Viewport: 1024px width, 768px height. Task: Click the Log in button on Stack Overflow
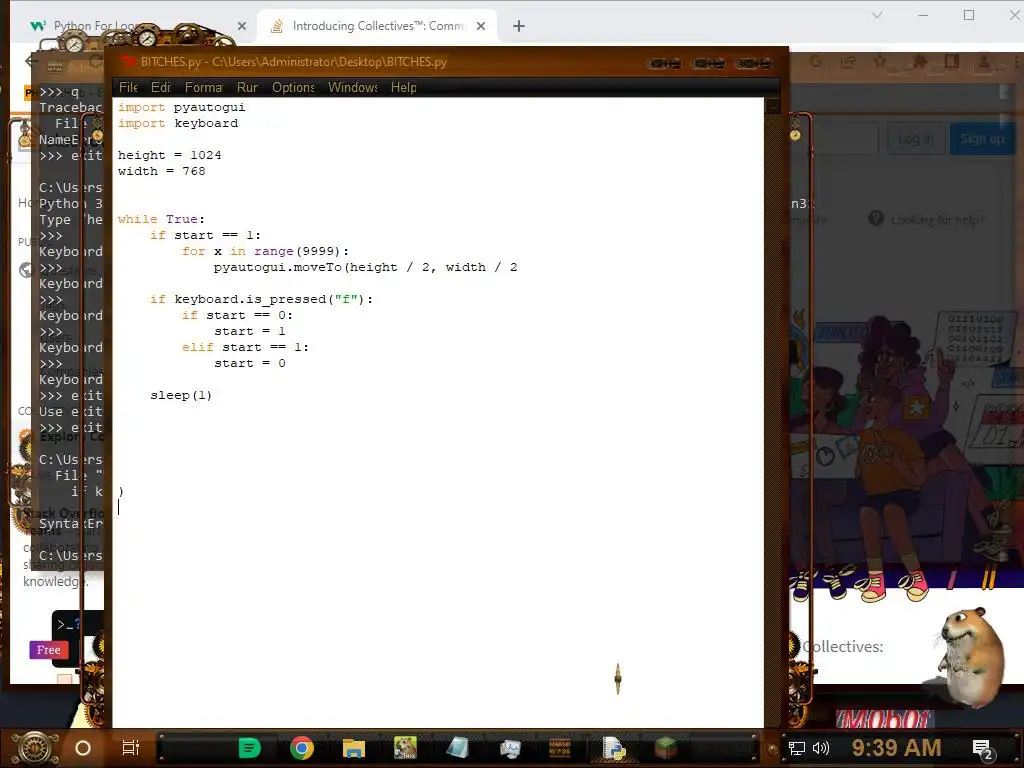[916, 139]
